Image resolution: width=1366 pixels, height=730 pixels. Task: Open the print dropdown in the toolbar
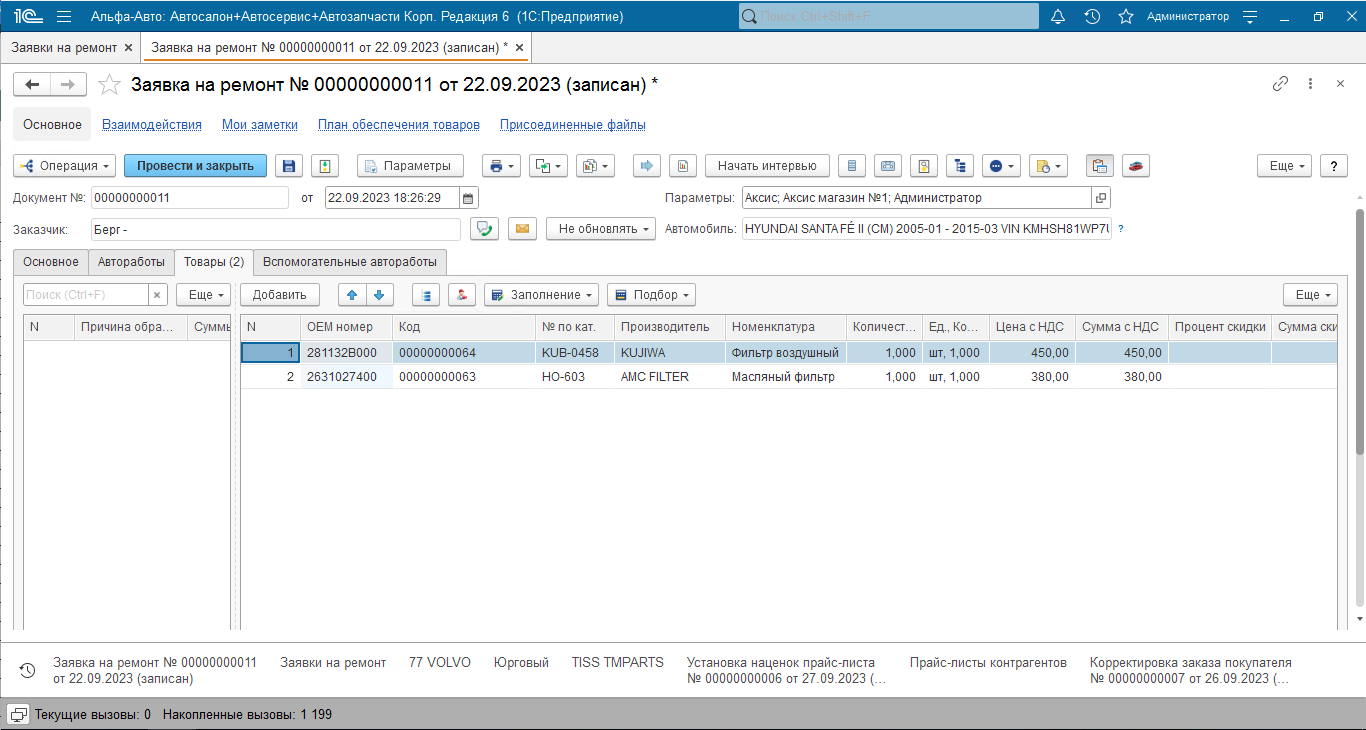(501, 166)
